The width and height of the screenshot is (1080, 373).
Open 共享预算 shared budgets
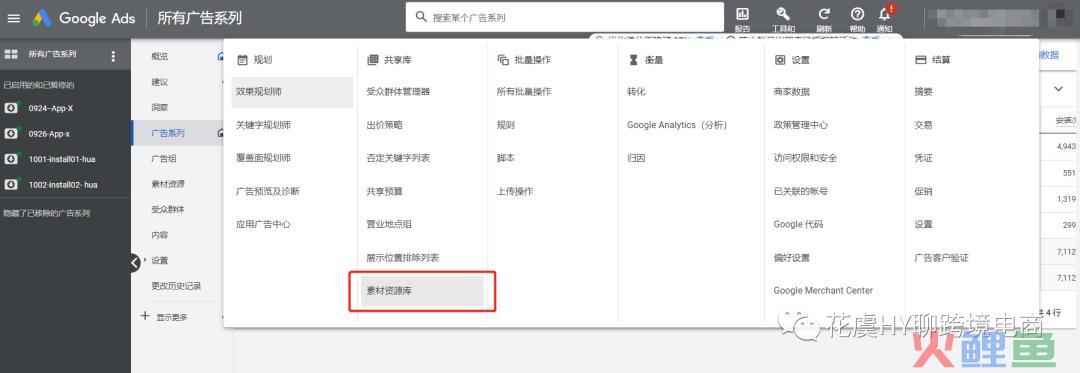[x=384, y=191]
